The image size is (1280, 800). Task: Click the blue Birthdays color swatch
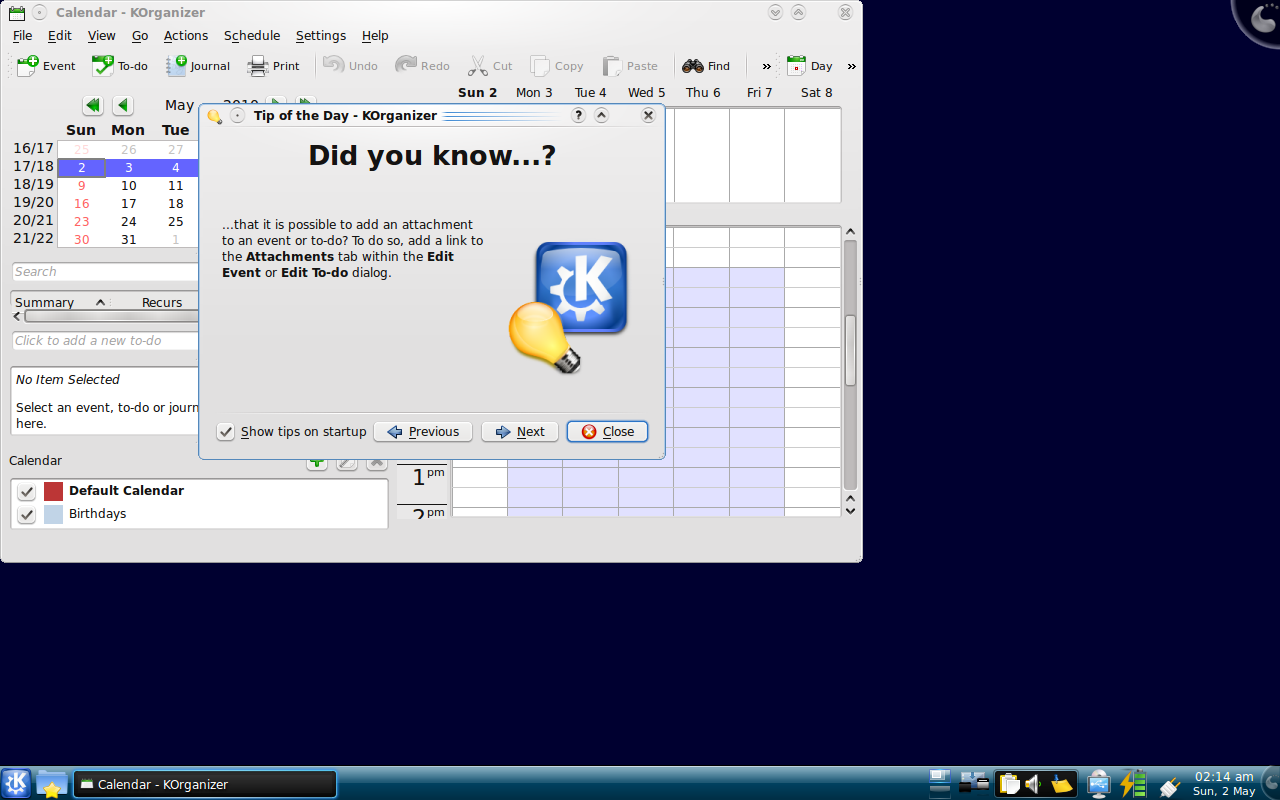pyautogui.click(x=54, y=514)
